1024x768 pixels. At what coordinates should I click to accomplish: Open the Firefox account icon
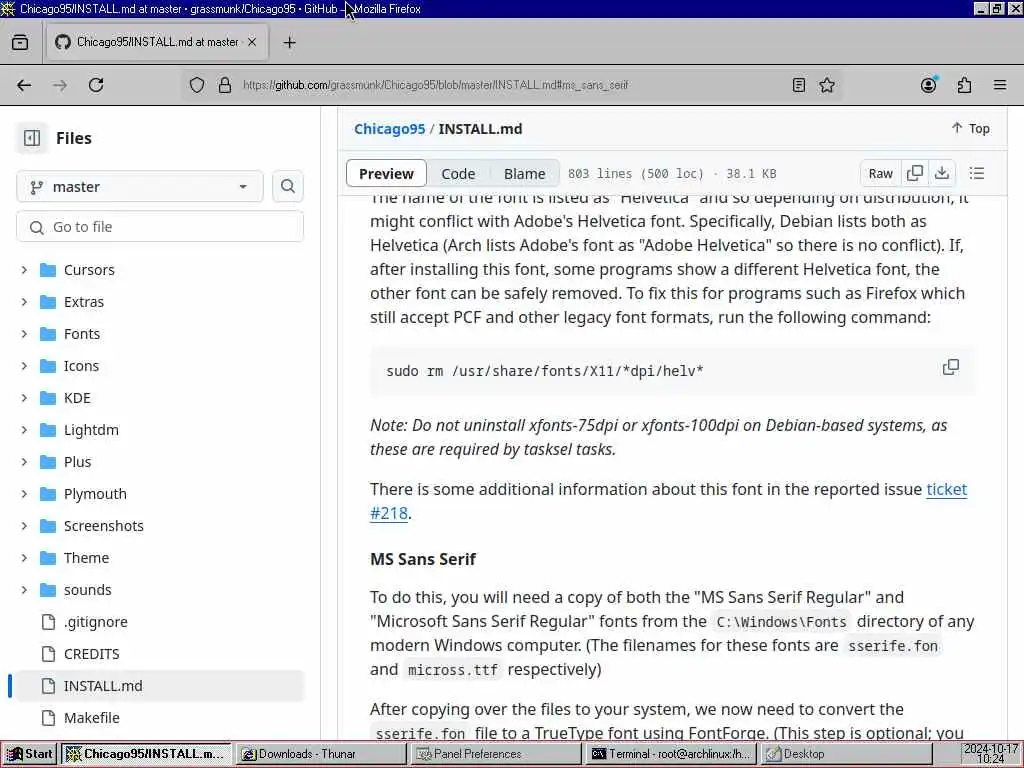coord(928,85)
